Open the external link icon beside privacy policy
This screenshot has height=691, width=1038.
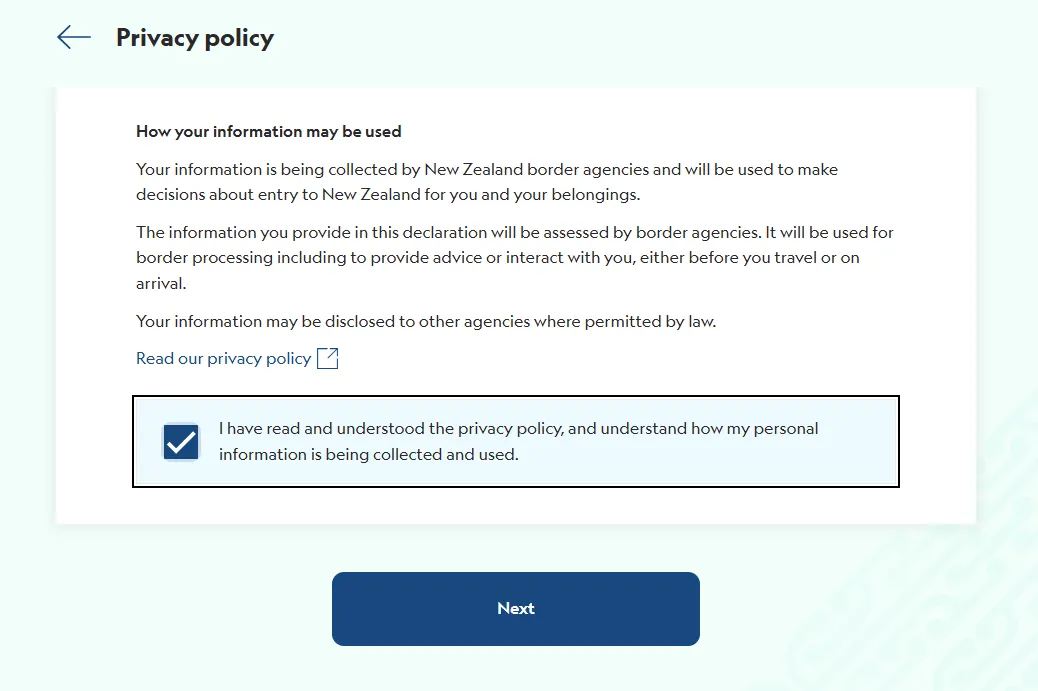(327, 358)
